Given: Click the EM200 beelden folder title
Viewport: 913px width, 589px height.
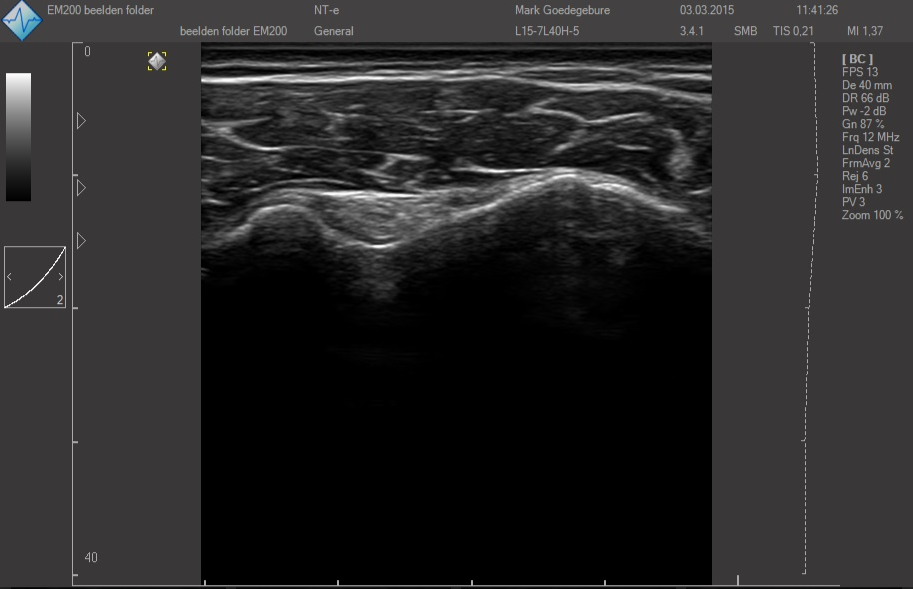Looking at the screenshot, I should pyautogui.click(x=100, y=10).
